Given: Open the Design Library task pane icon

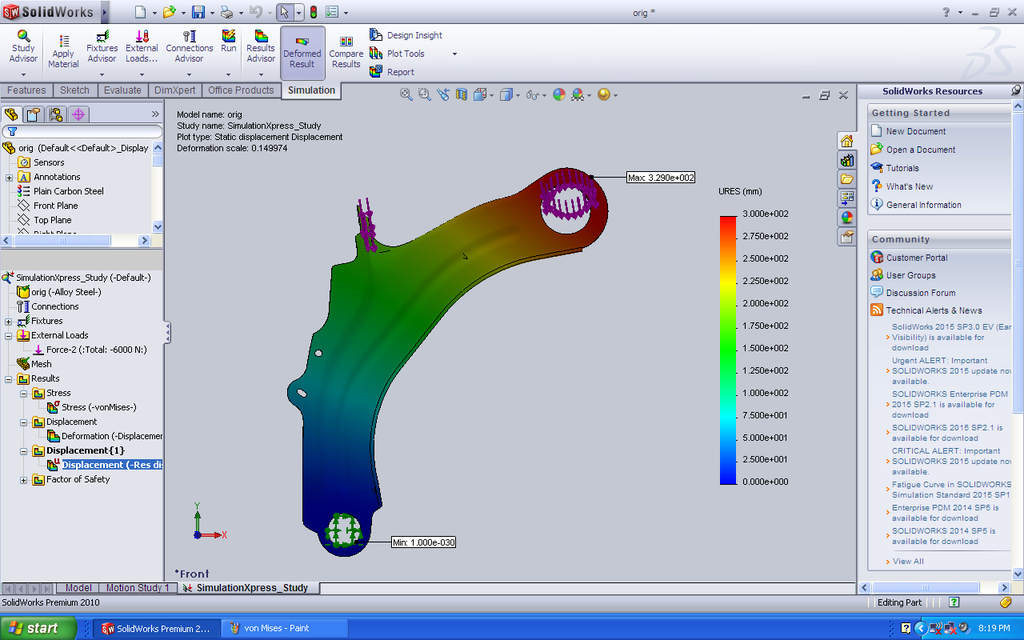Looking at the screenshot, I should click(847, 160).
